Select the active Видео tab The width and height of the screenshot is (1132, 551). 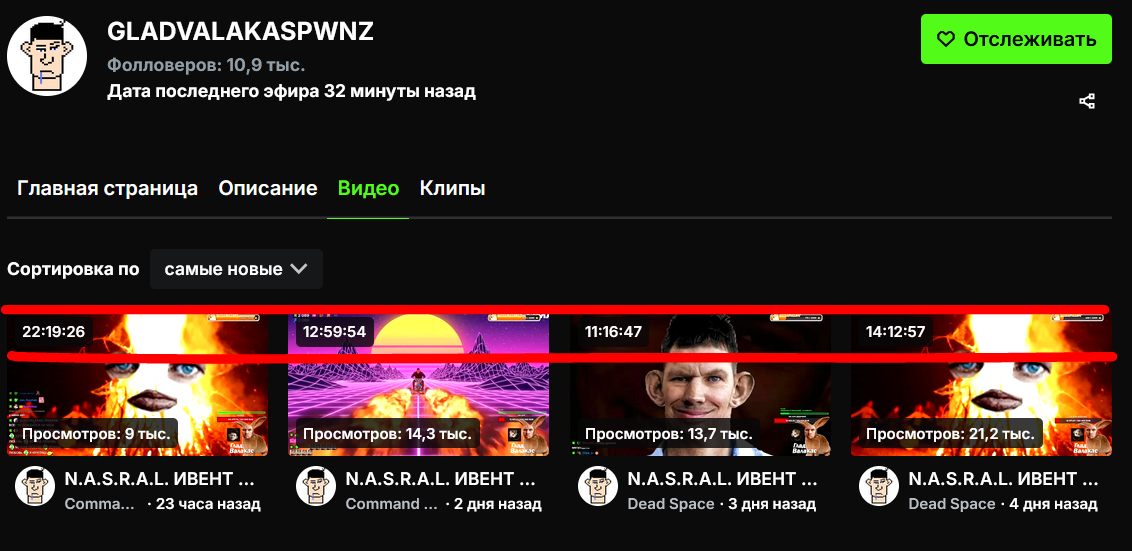(368, 188)
